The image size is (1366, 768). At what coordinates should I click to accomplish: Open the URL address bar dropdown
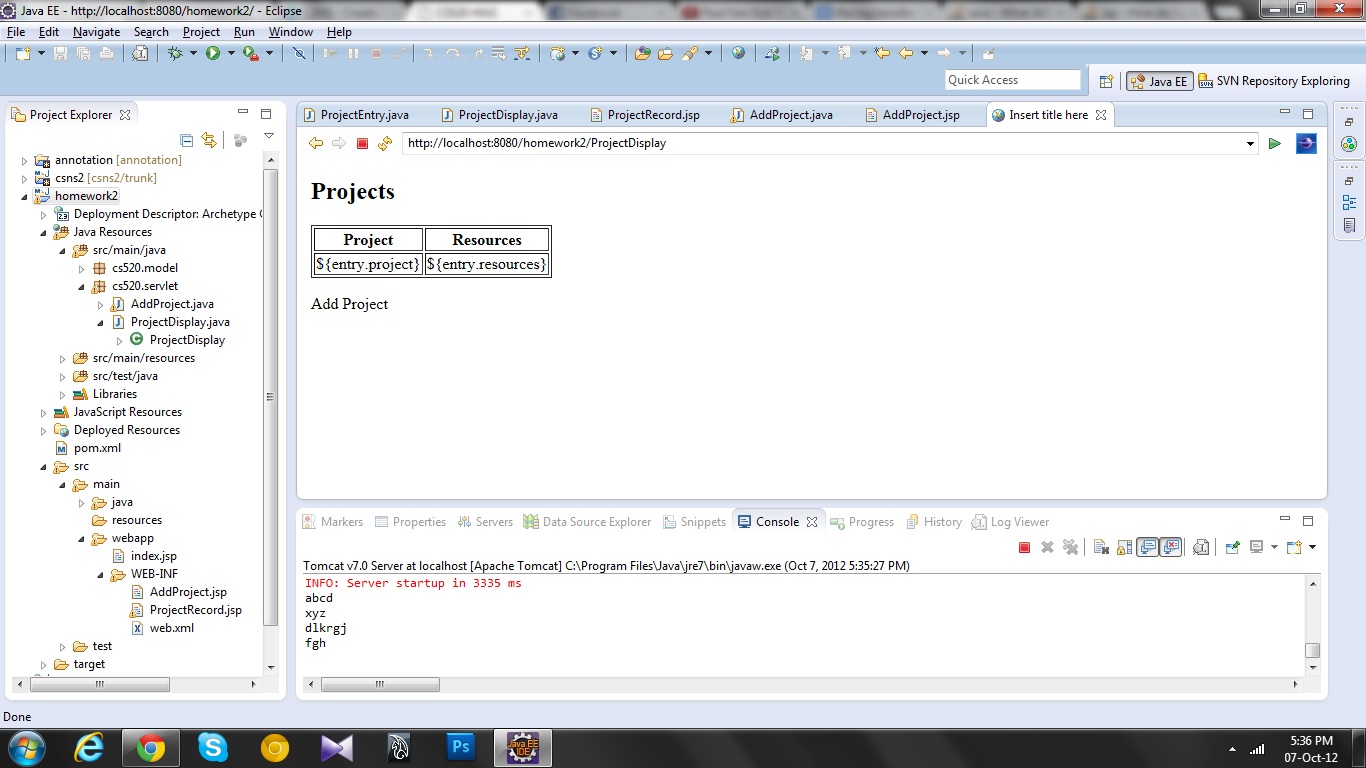1250,144
